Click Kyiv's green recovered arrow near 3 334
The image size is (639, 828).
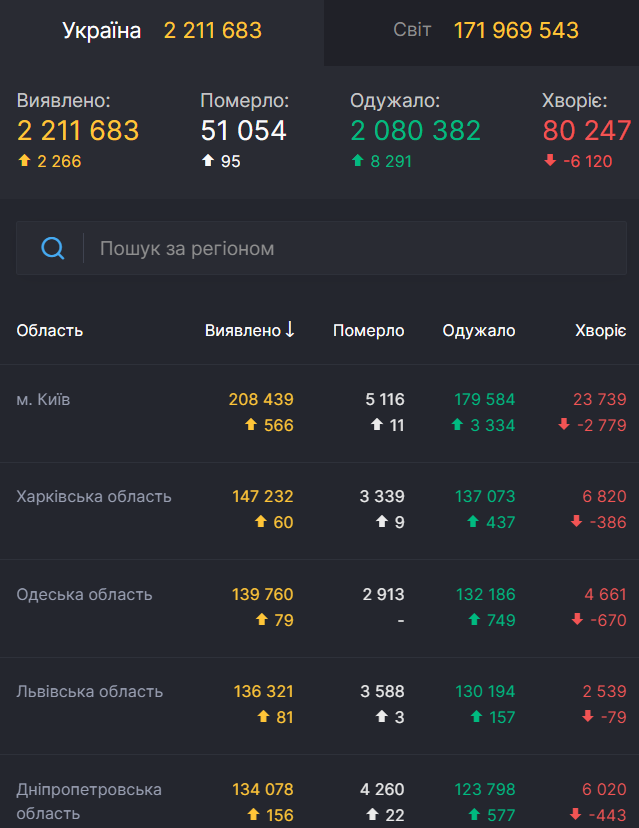click(457, 425)
